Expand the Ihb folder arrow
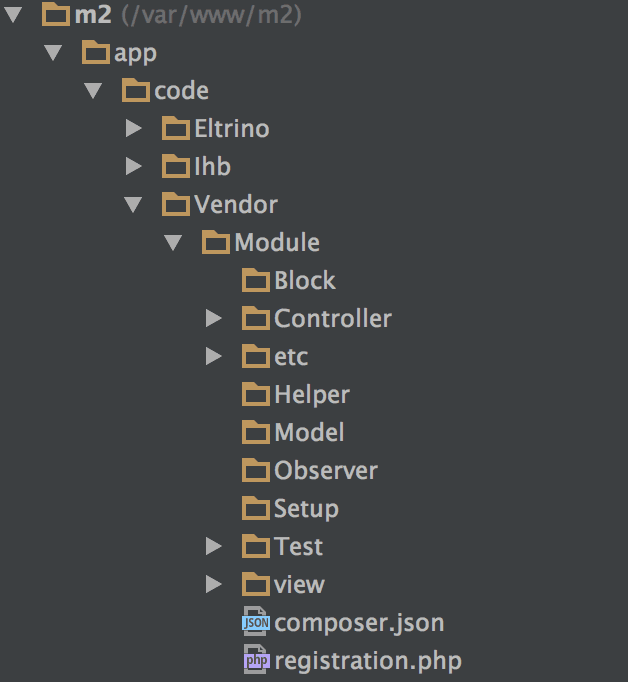Screen dimensions: 628x682 134,167
